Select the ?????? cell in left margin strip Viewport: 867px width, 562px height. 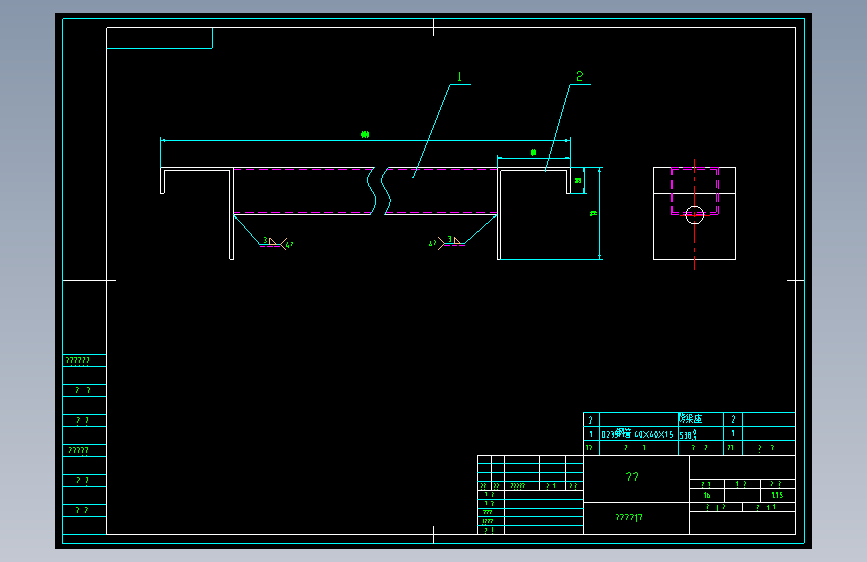(x=85, y=361)
